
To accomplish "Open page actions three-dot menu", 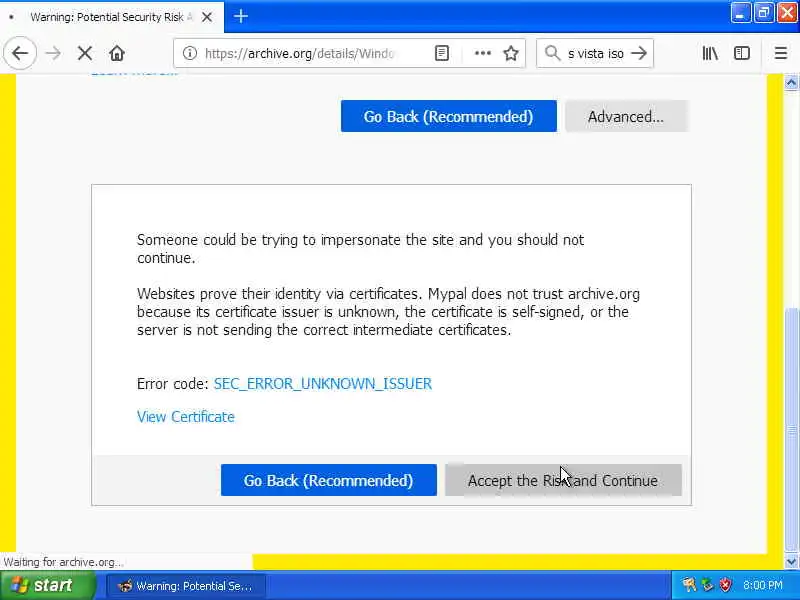I will [x=482, y=53].
